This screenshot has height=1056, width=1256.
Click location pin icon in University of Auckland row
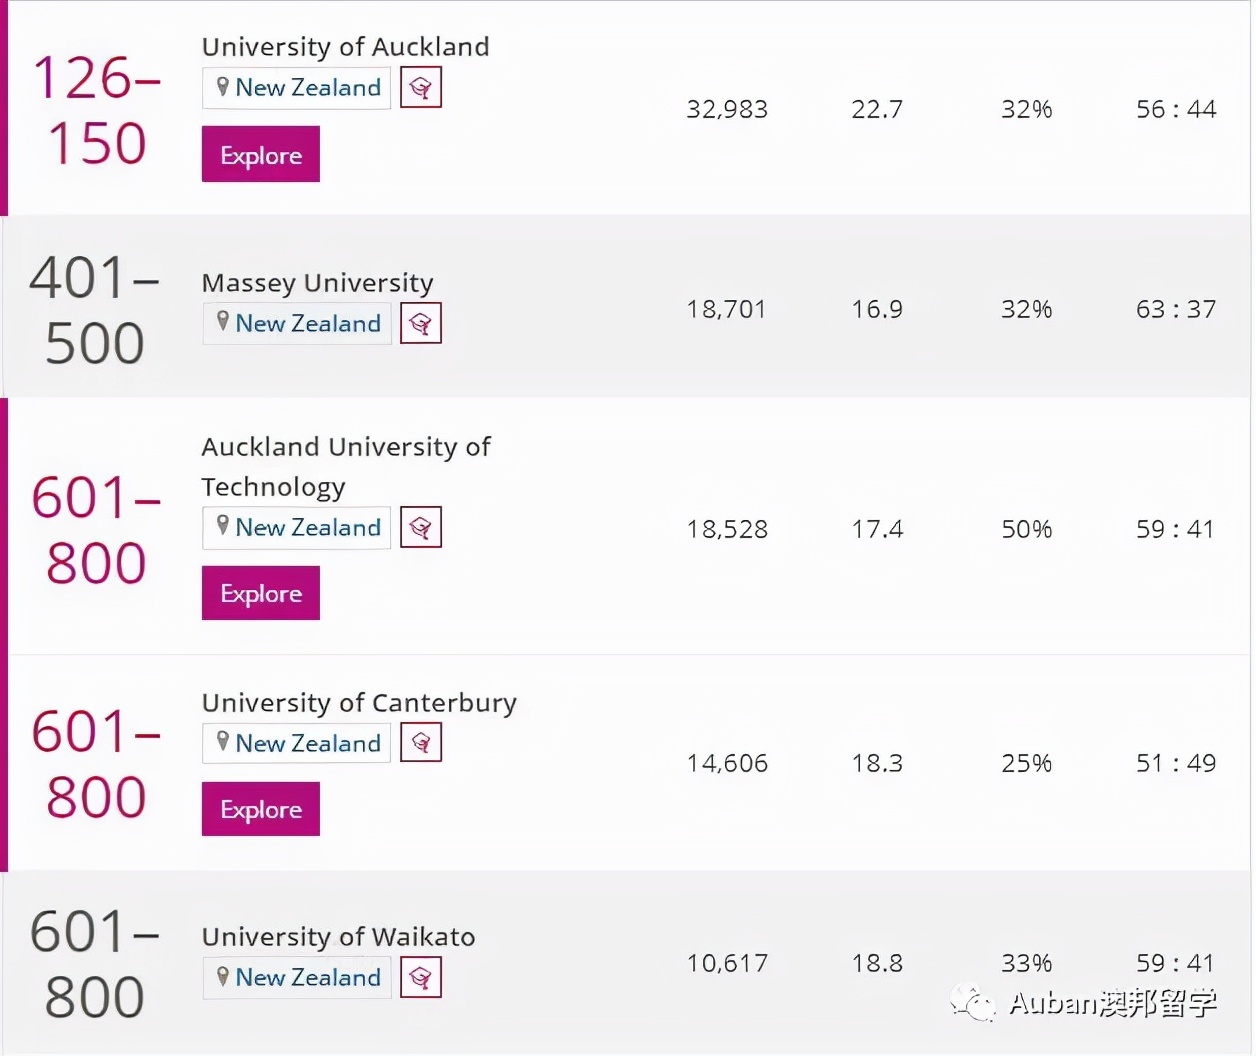click(223, 86)
